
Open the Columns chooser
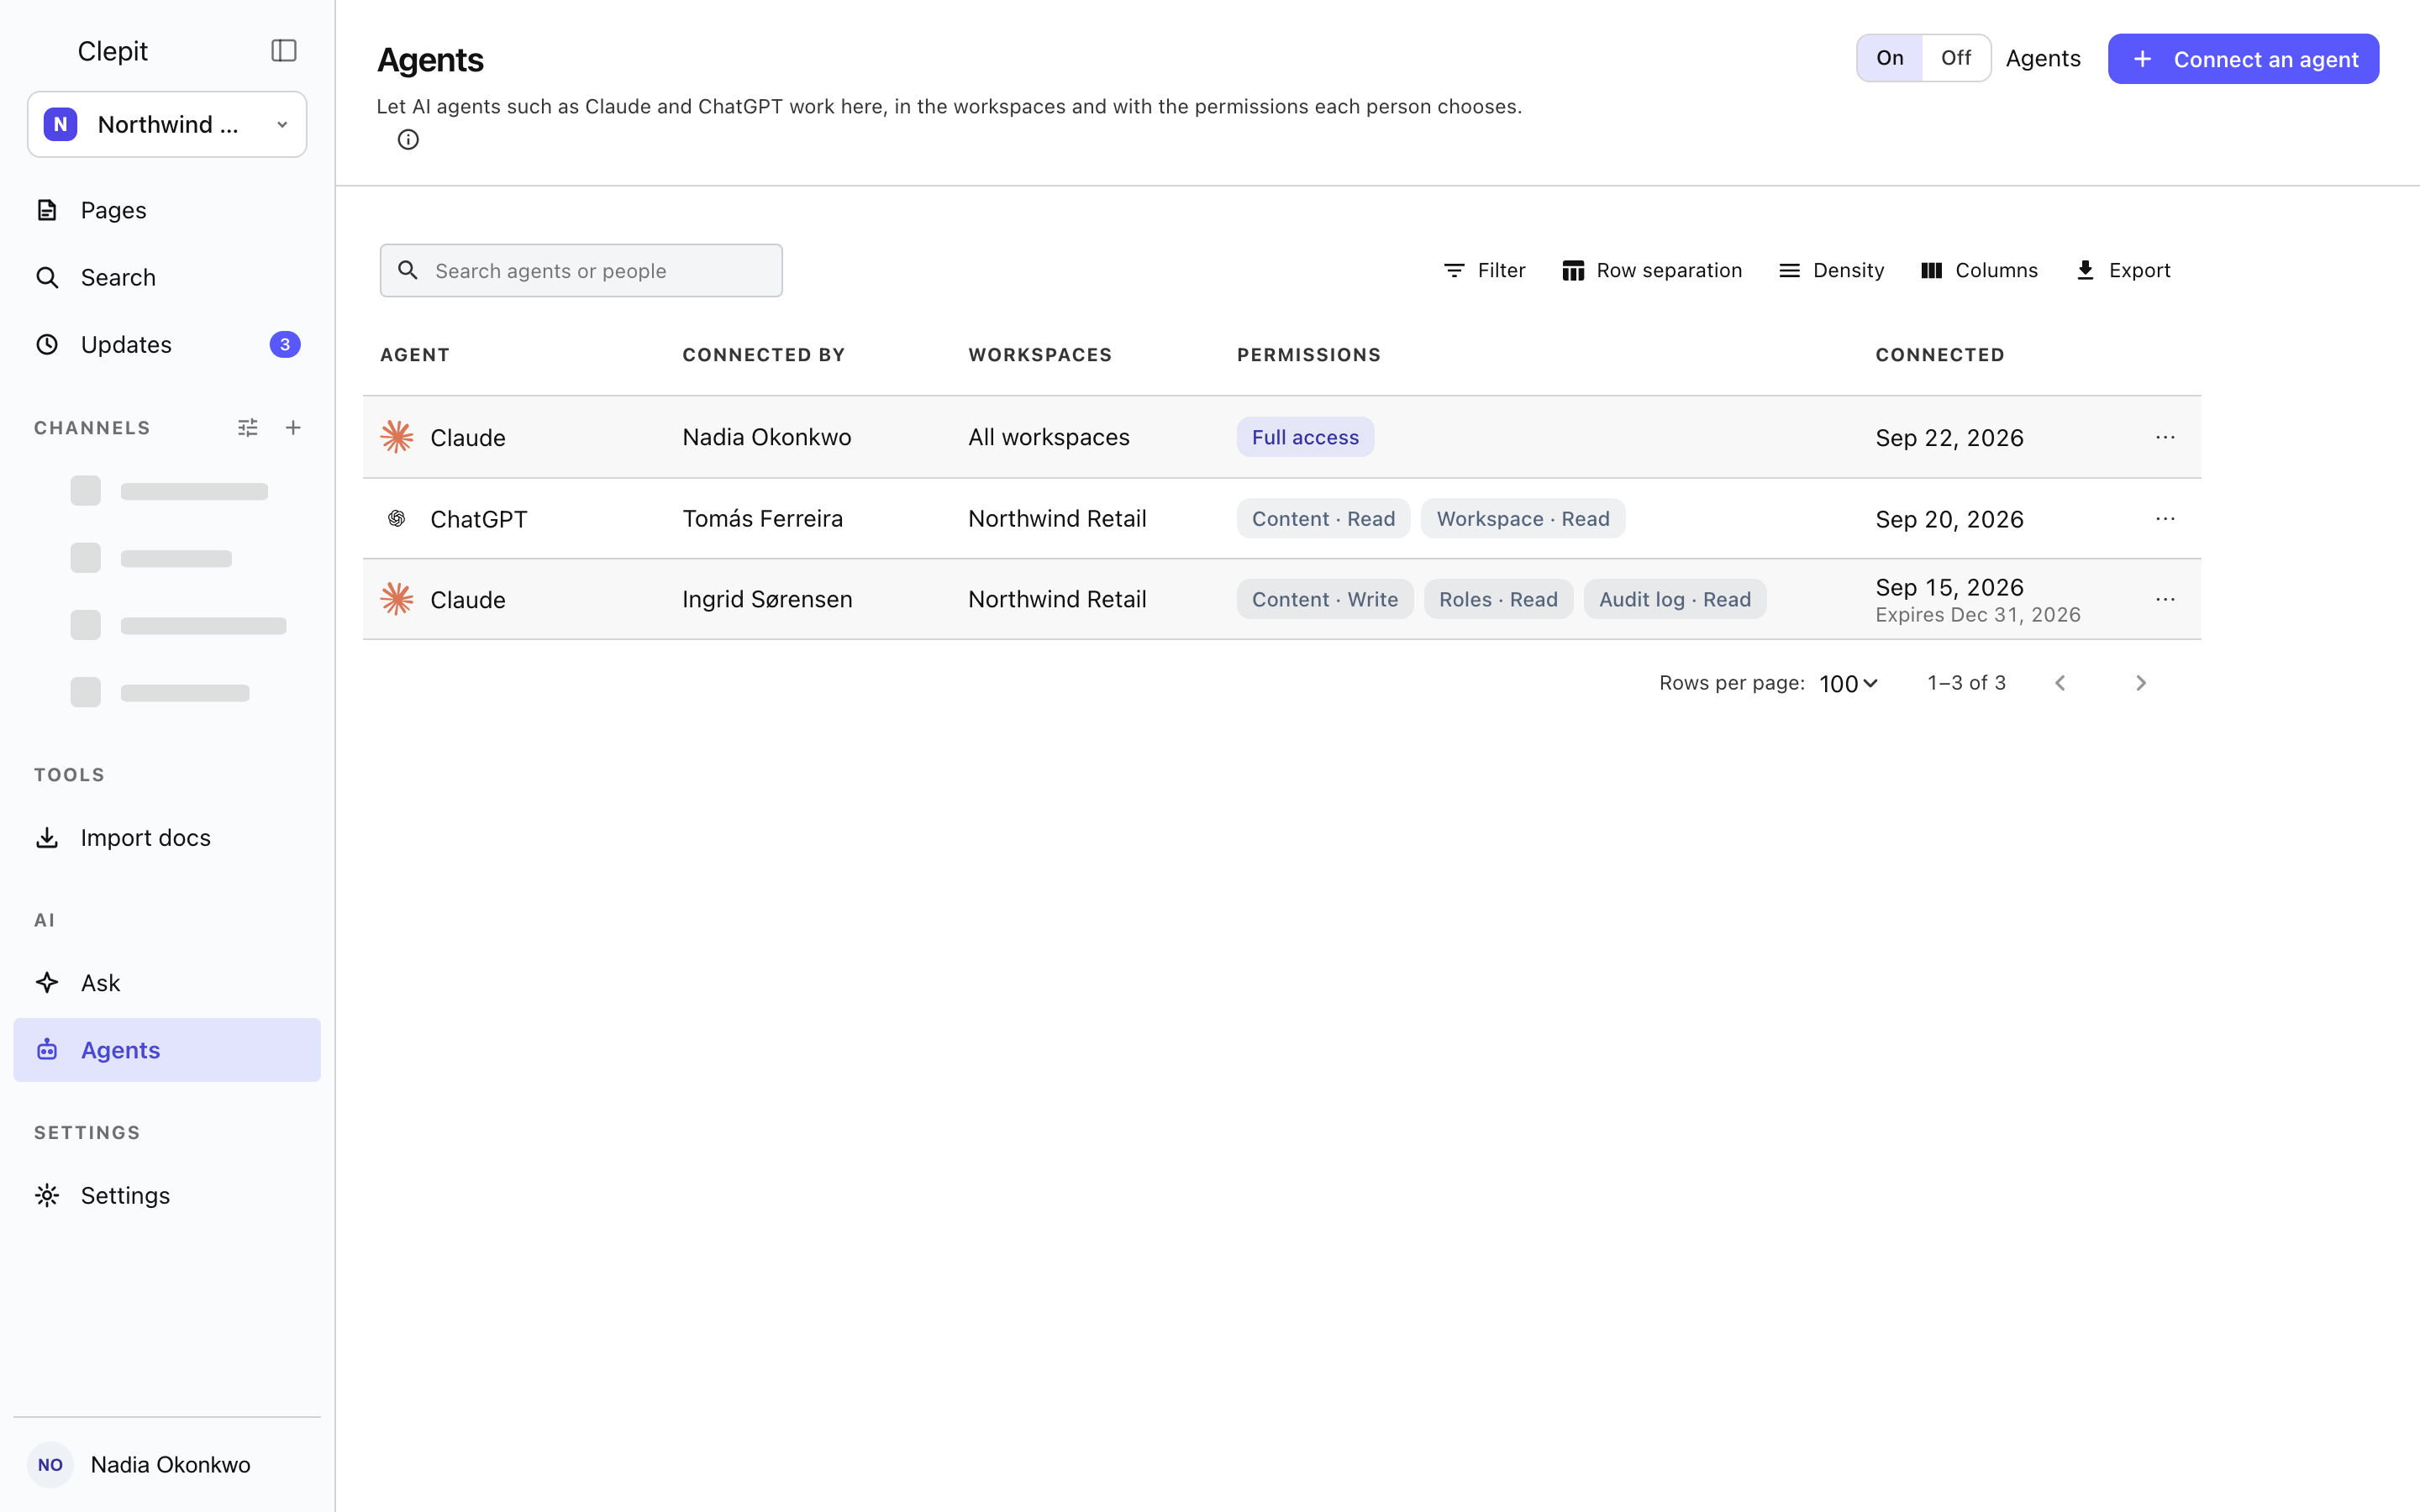pyautogui.click(x=1979, y=270)
